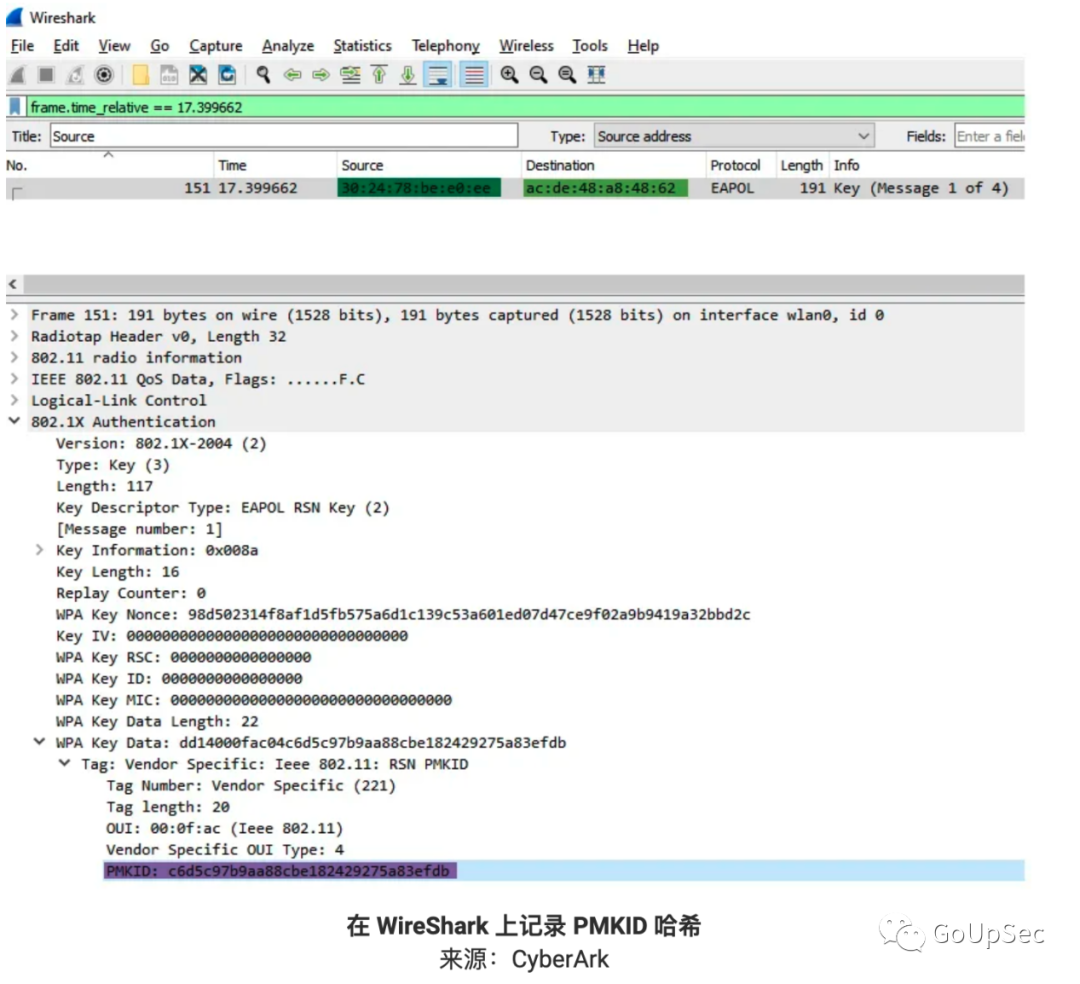Expand Key Information: 0x008a

[39, 549]
